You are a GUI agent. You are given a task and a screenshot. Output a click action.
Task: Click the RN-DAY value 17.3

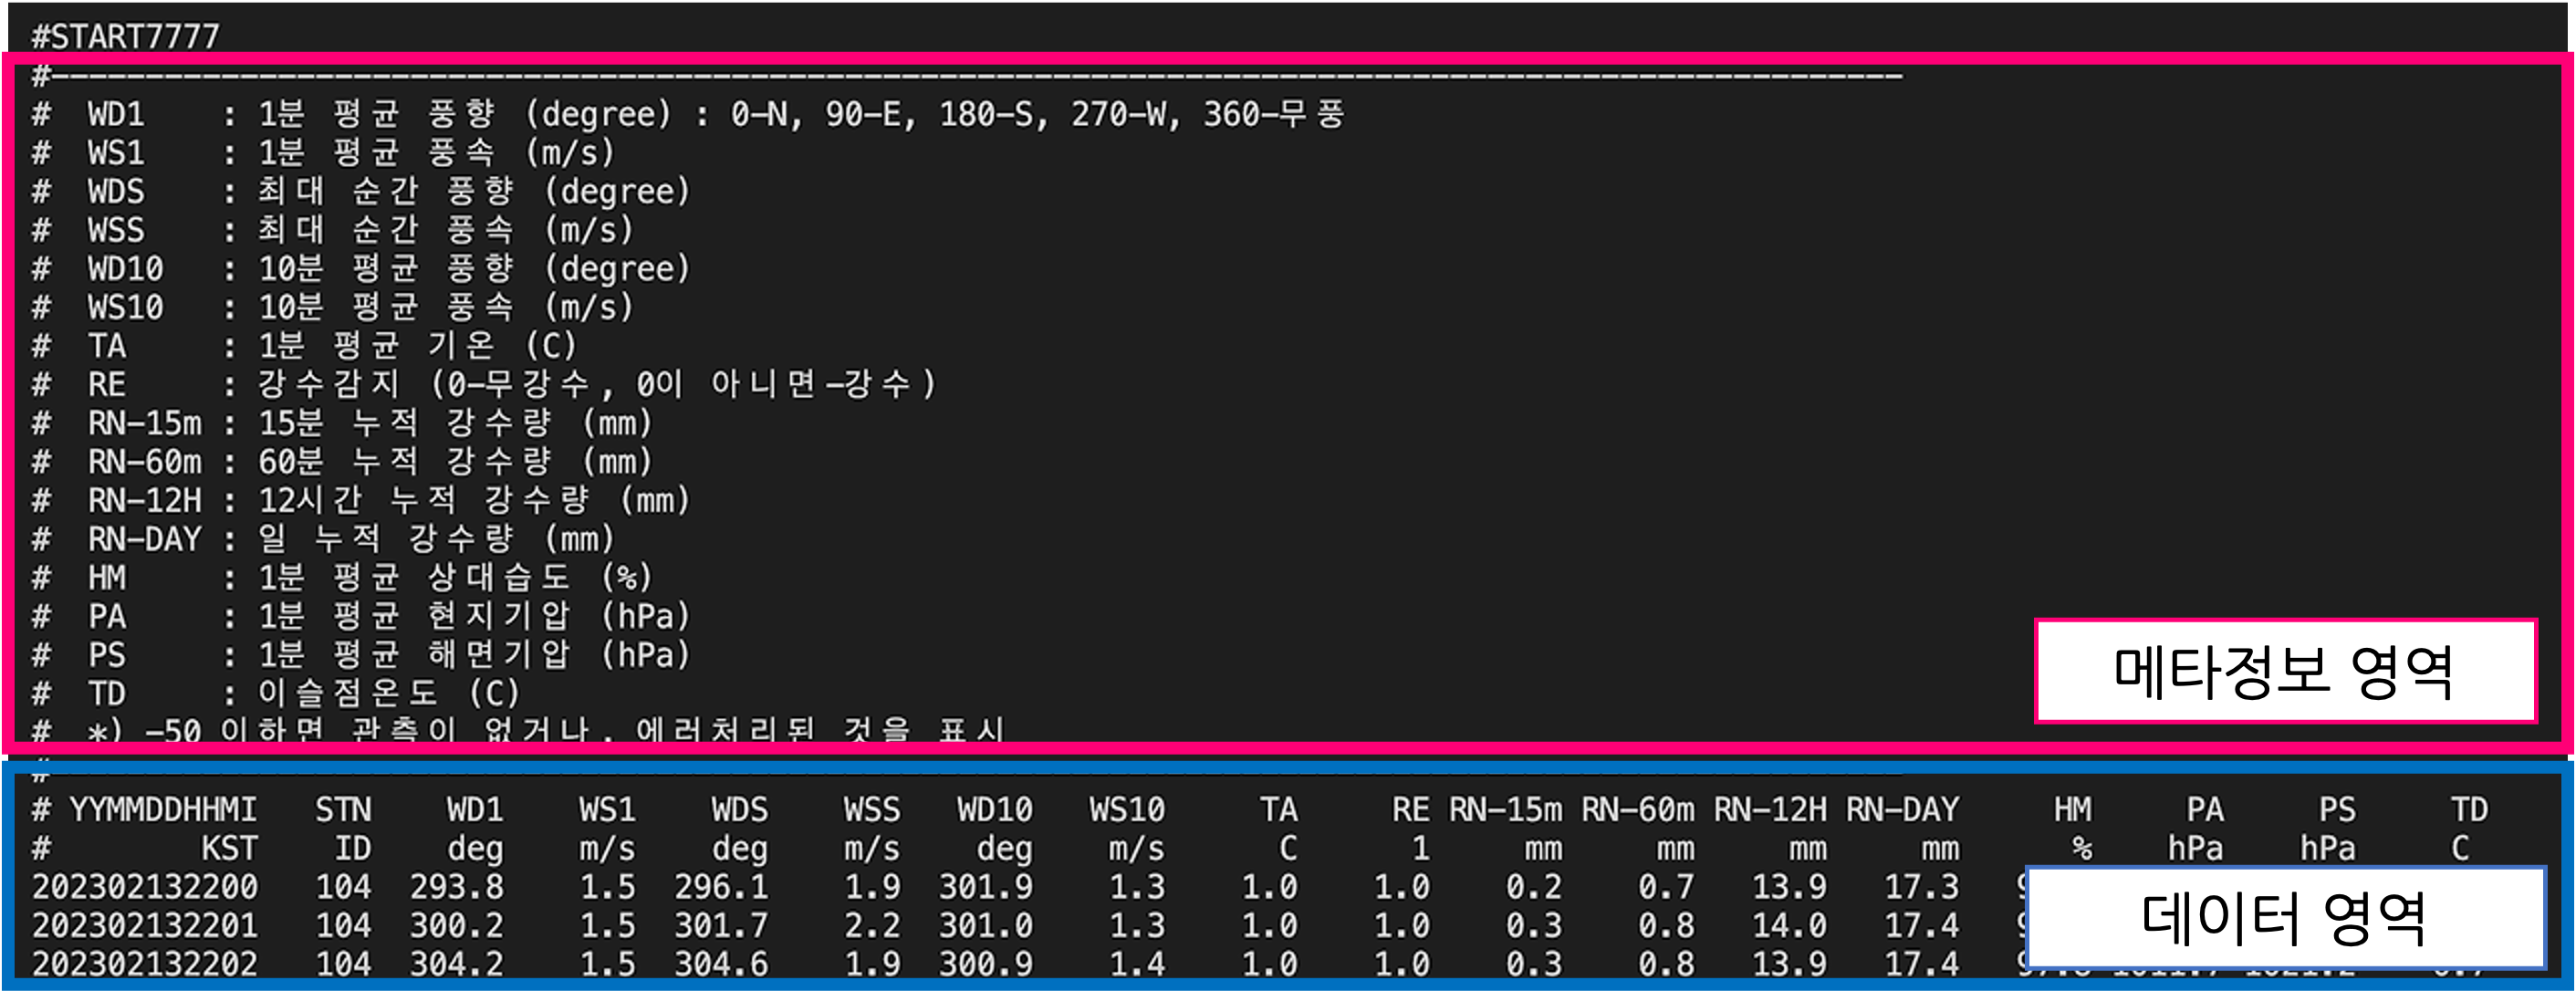[x=1921, y=887]
